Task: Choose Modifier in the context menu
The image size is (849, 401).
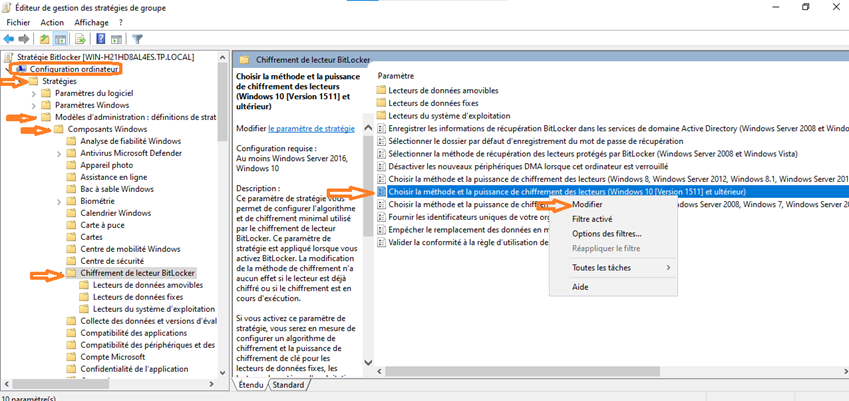Action: [x=587, y=205]
